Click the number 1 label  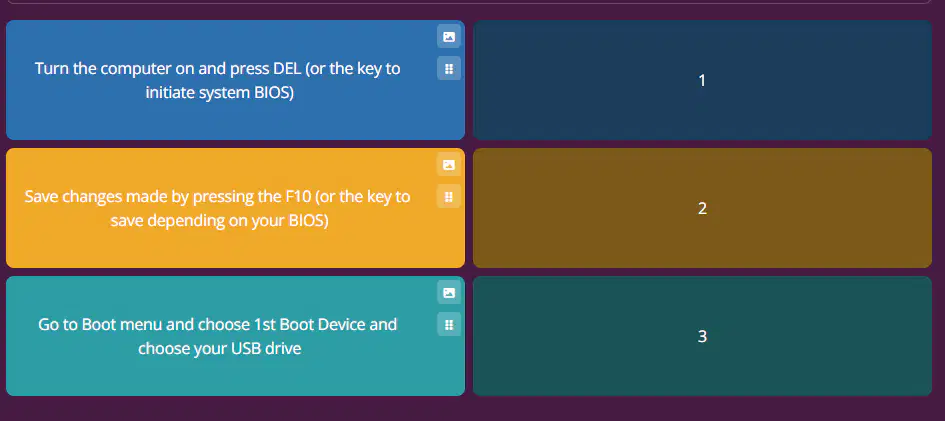tap(702, 80)
